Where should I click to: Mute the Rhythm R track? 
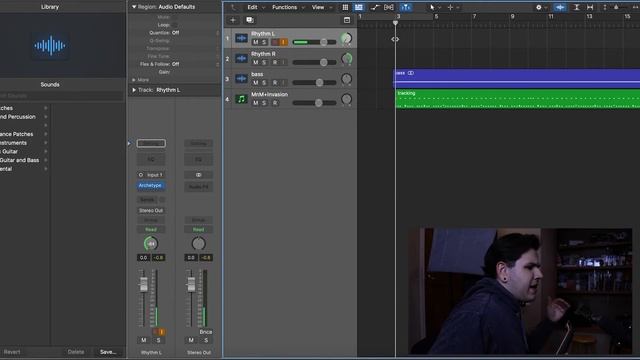coord(256,62)
